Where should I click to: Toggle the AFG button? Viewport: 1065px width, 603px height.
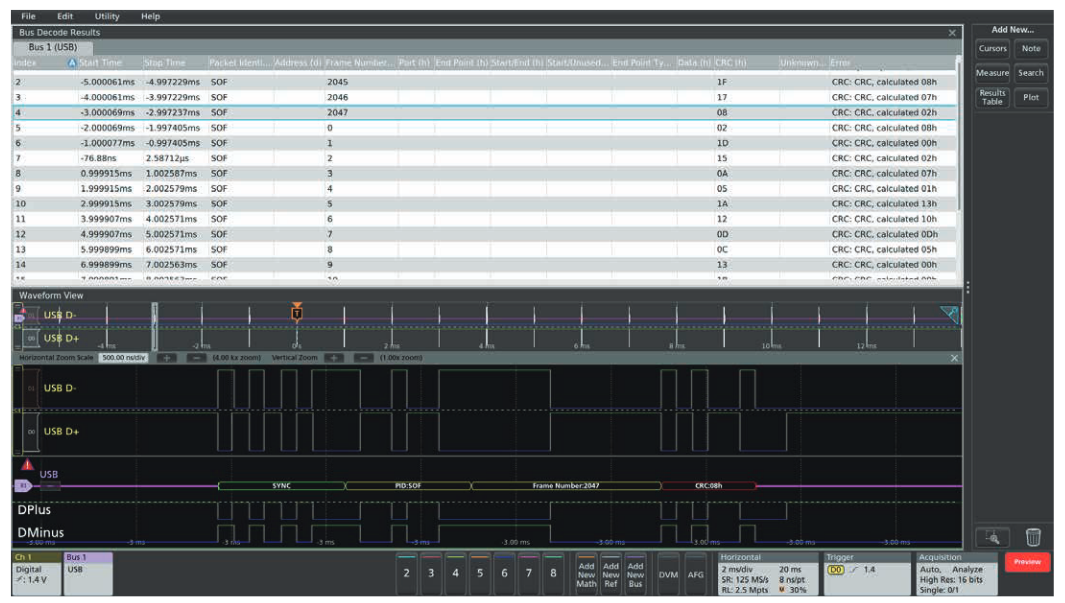point(695,574)
